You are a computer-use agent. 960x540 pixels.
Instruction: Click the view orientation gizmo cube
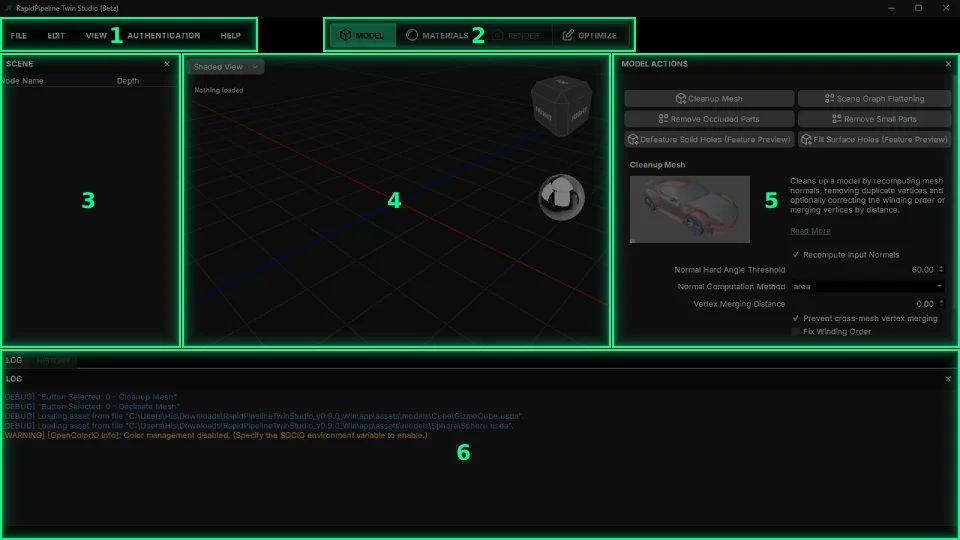click(561, 106)
